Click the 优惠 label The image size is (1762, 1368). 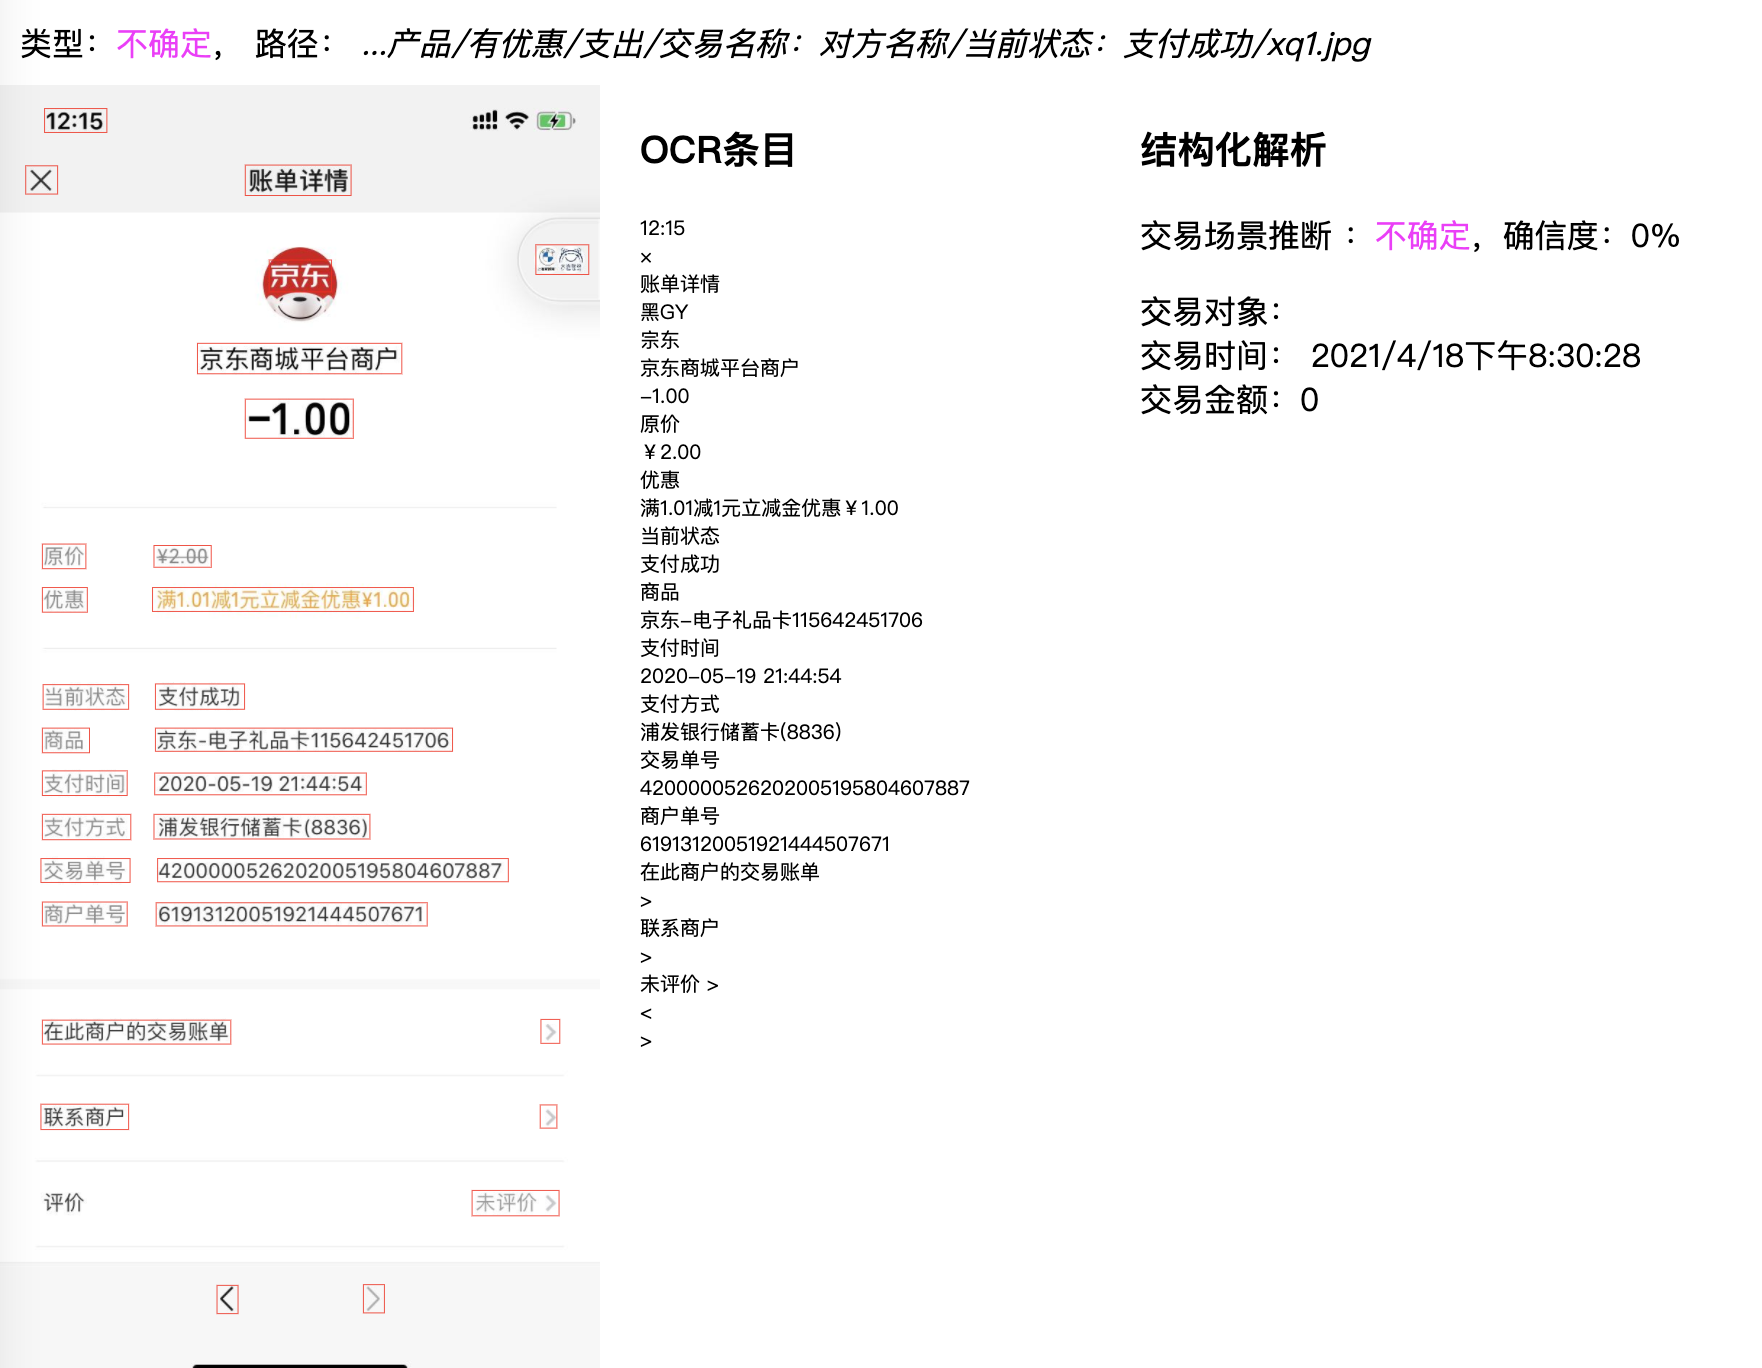click(x=64, y=599)
